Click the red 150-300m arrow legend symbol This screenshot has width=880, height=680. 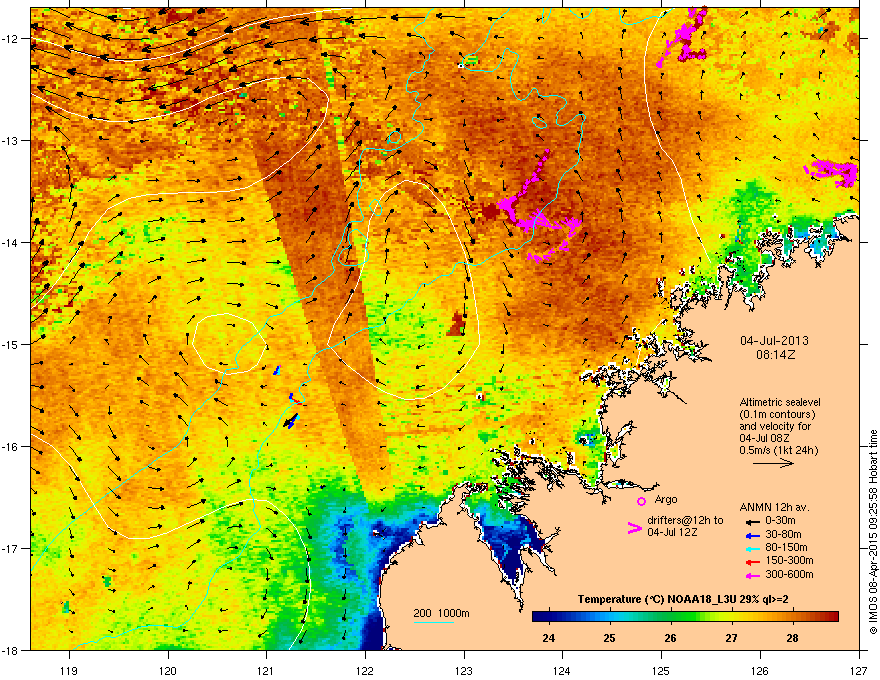(752, 562)
